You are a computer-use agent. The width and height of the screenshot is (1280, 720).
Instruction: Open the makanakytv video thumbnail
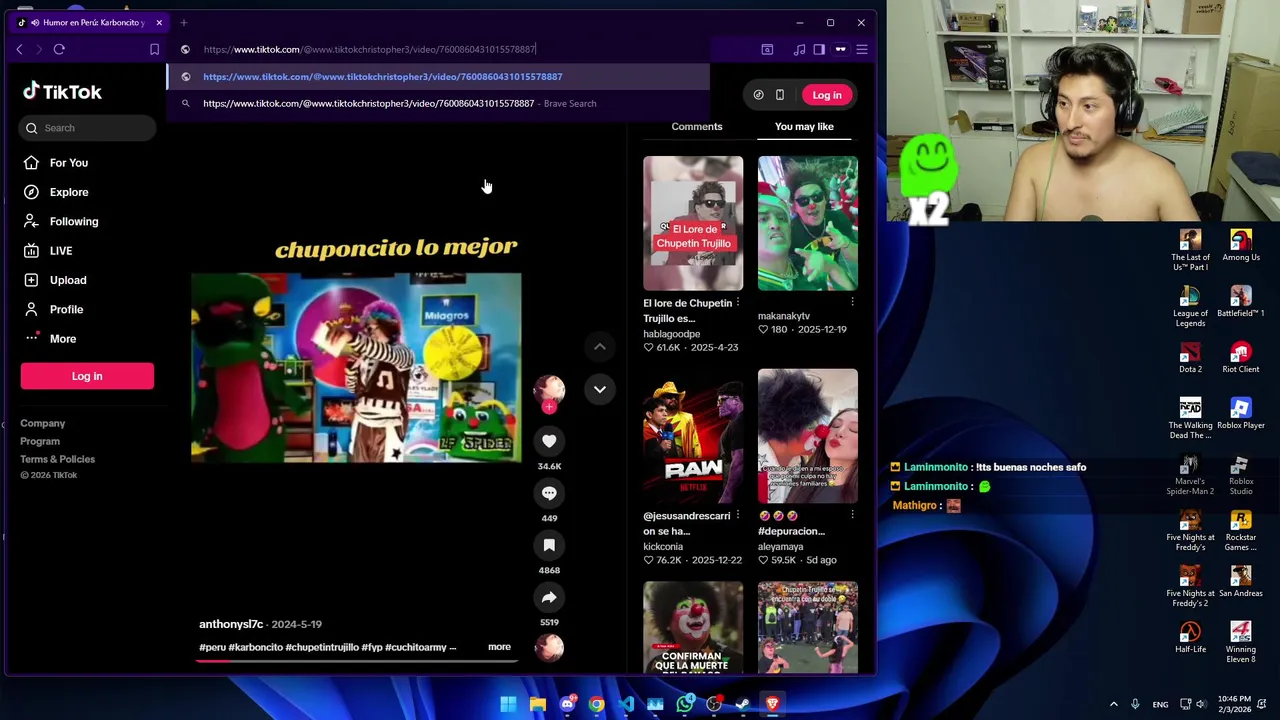(807, 223)
